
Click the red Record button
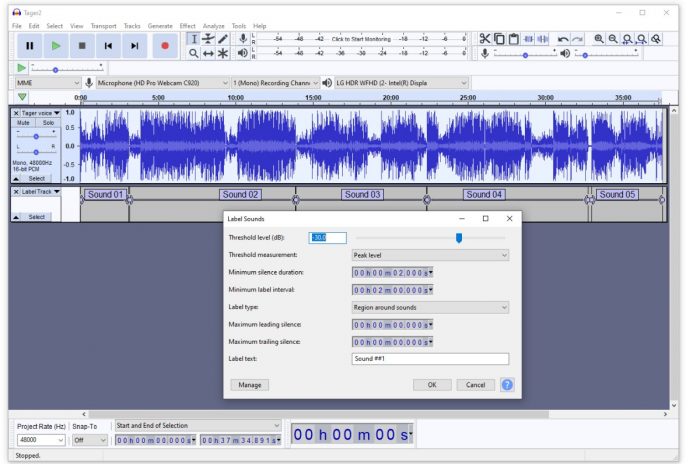pos(163,45)
